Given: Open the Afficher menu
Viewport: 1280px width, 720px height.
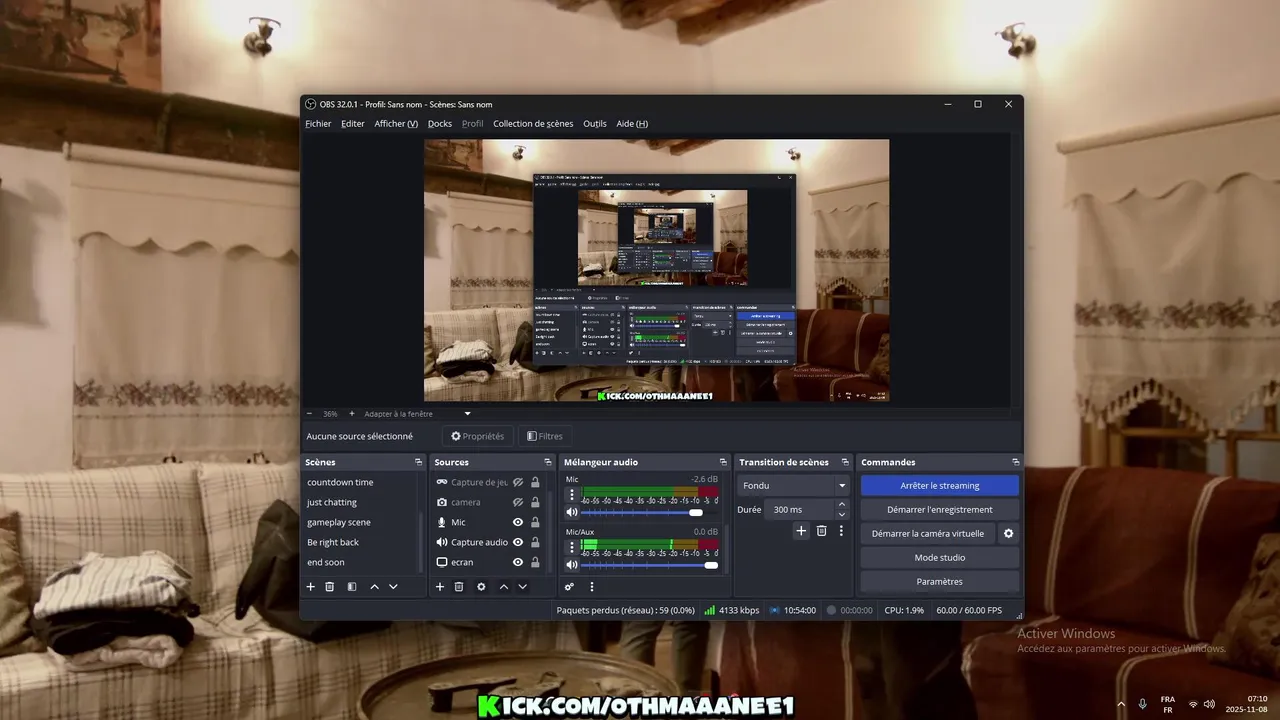Looking at the screenshot, I should coord(396,124).
